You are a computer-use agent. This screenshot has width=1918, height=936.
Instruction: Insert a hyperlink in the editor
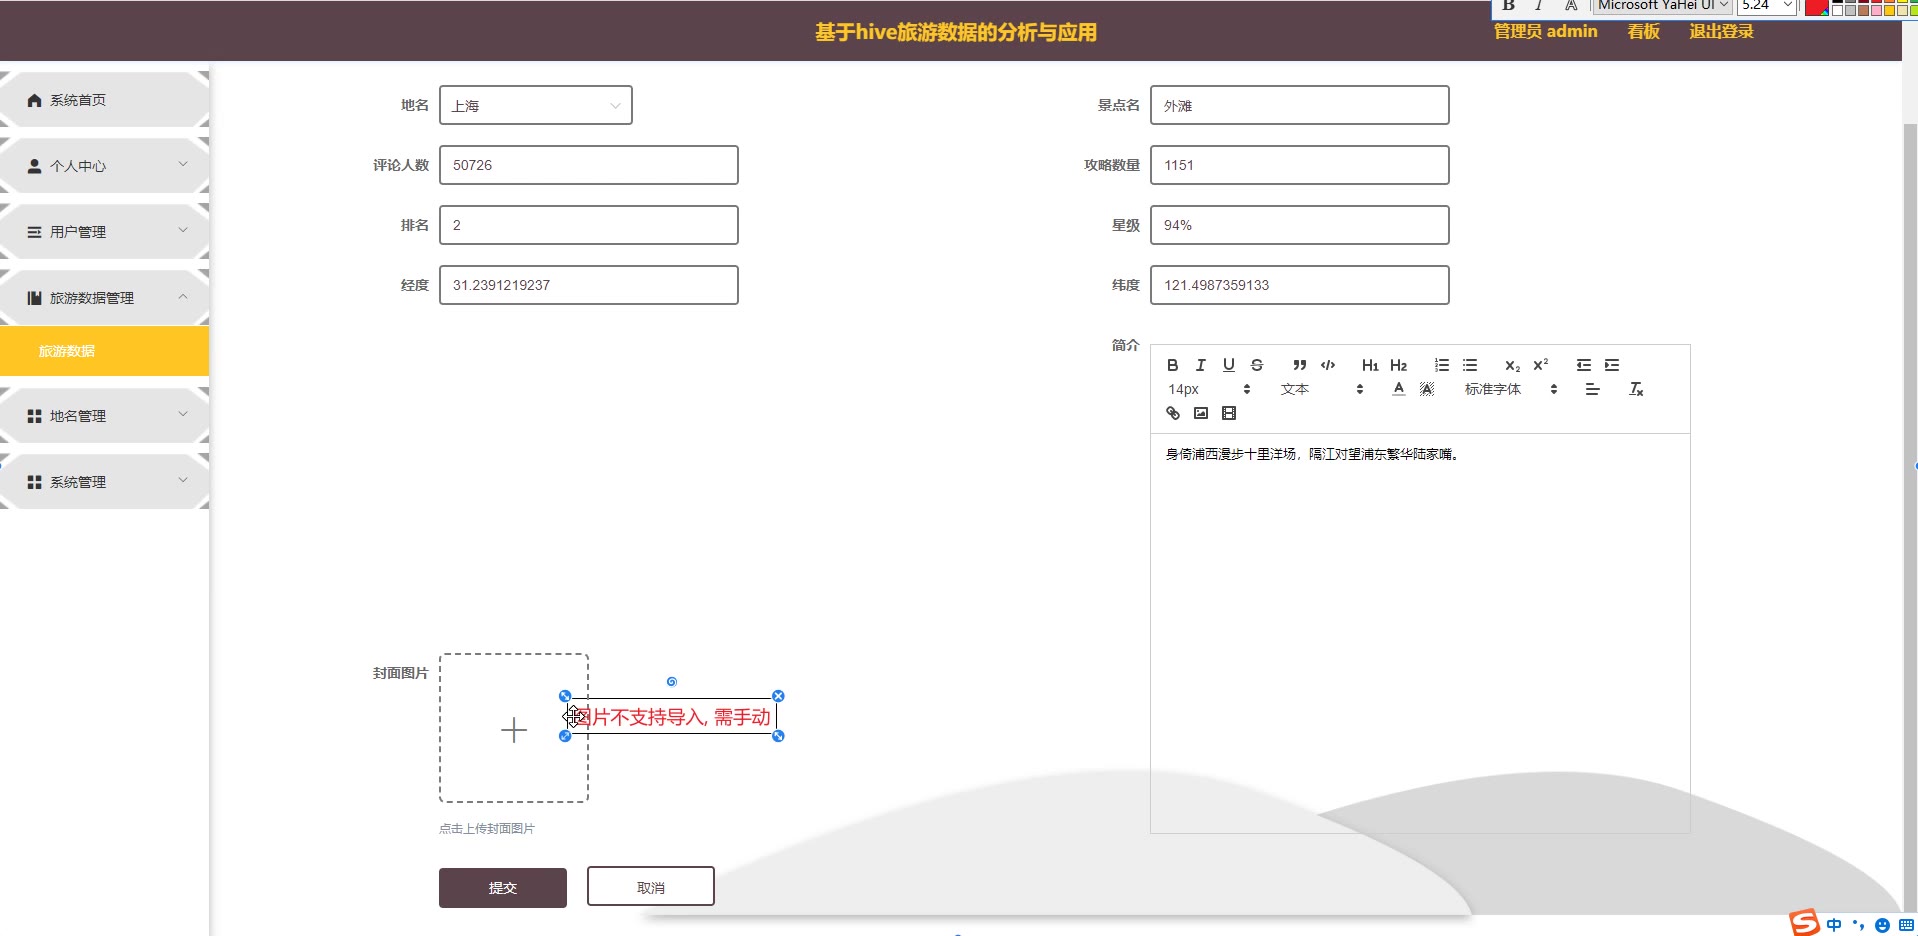[x=1173, y=413]
